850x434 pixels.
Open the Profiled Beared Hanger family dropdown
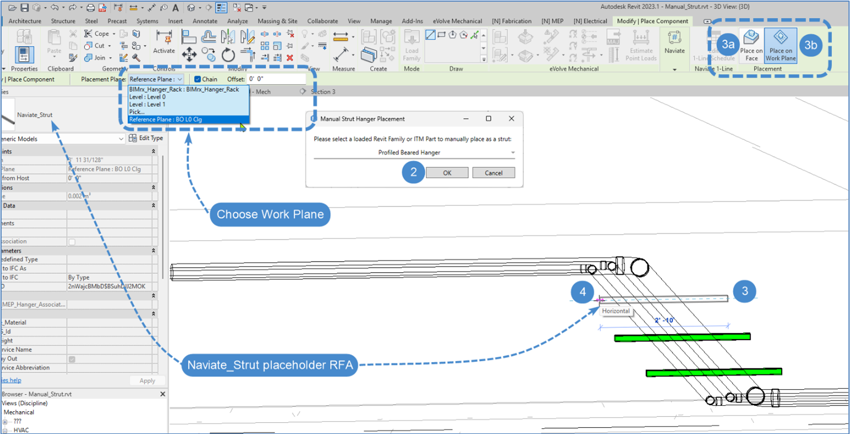[x=414, y=153]
